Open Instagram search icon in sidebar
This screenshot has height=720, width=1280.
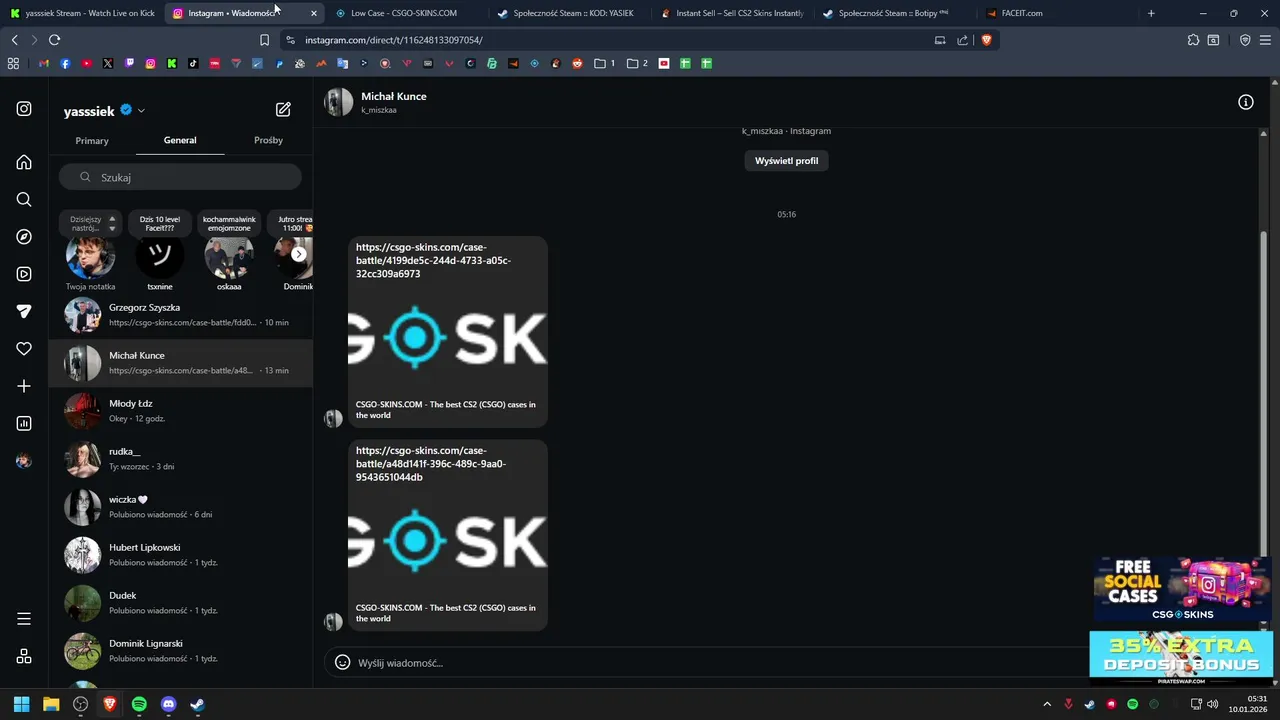point(24,199)
